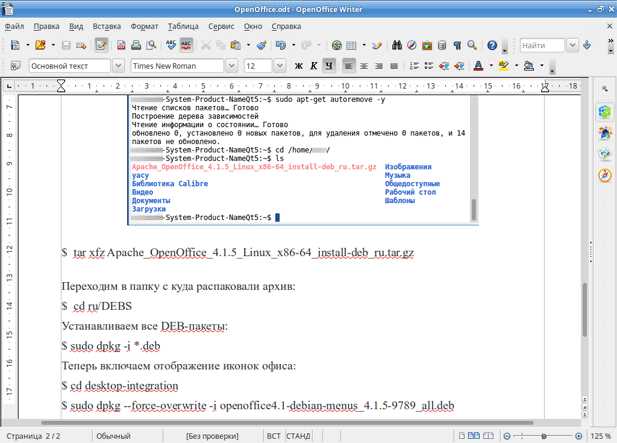Image resolution: width=617 pixels, height=443 pixels.
Task: Justify the text alignment
Action: click(x=394, y=66)
